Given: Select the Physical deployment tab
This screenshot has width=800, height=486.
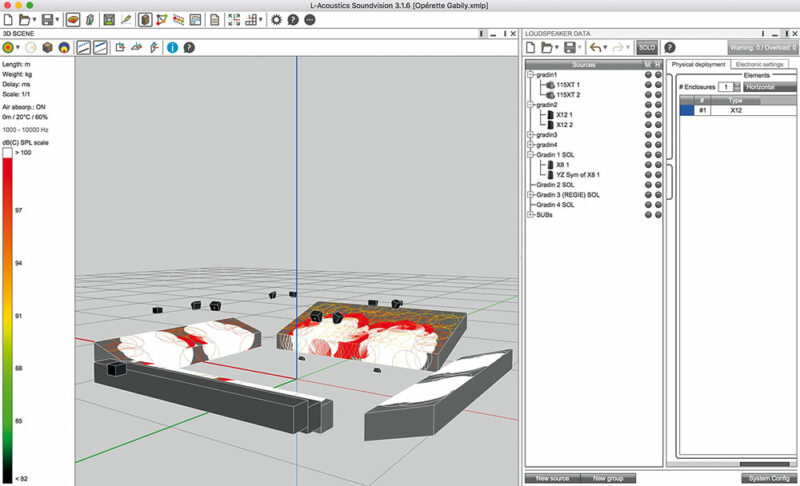Looking at the screenshot, I should tap(699, 64).
